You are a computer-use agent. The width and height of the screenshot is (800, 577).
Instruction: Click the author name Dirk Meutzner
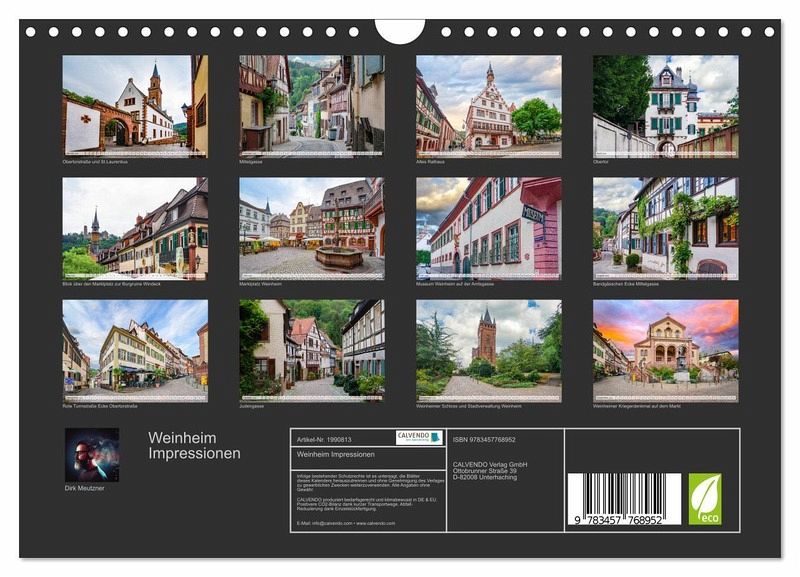(x=84, y=488)
